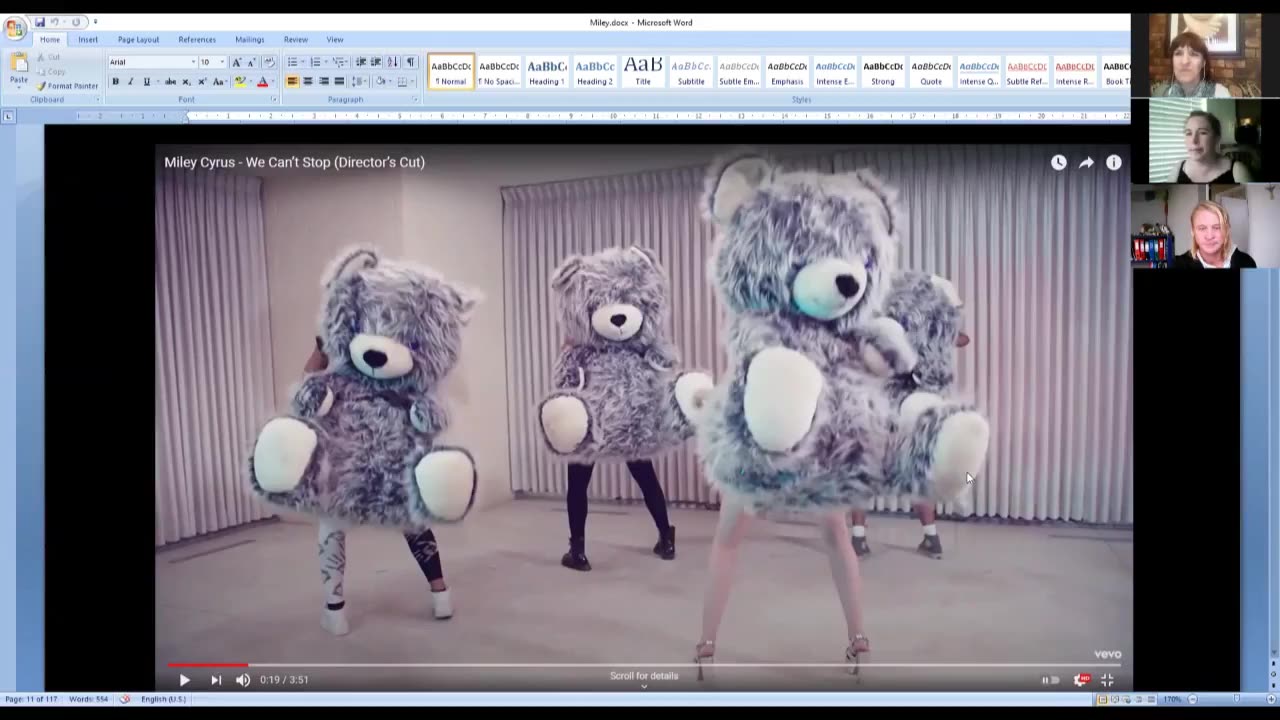Open the font name dropdown
The width and height of the screenshot is (1280, 720).
[193, 62]
